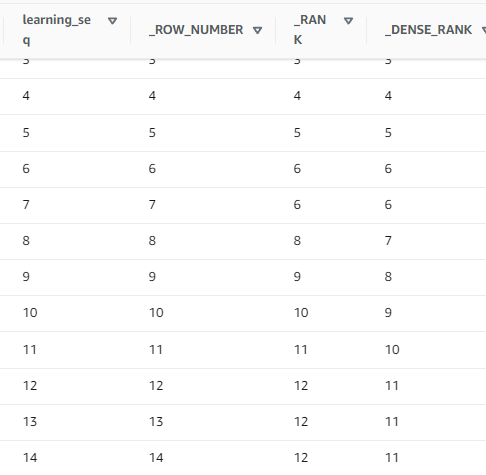Click the _DENSE_RANK column header
486x475 pixels.
(x=428, y=30)
